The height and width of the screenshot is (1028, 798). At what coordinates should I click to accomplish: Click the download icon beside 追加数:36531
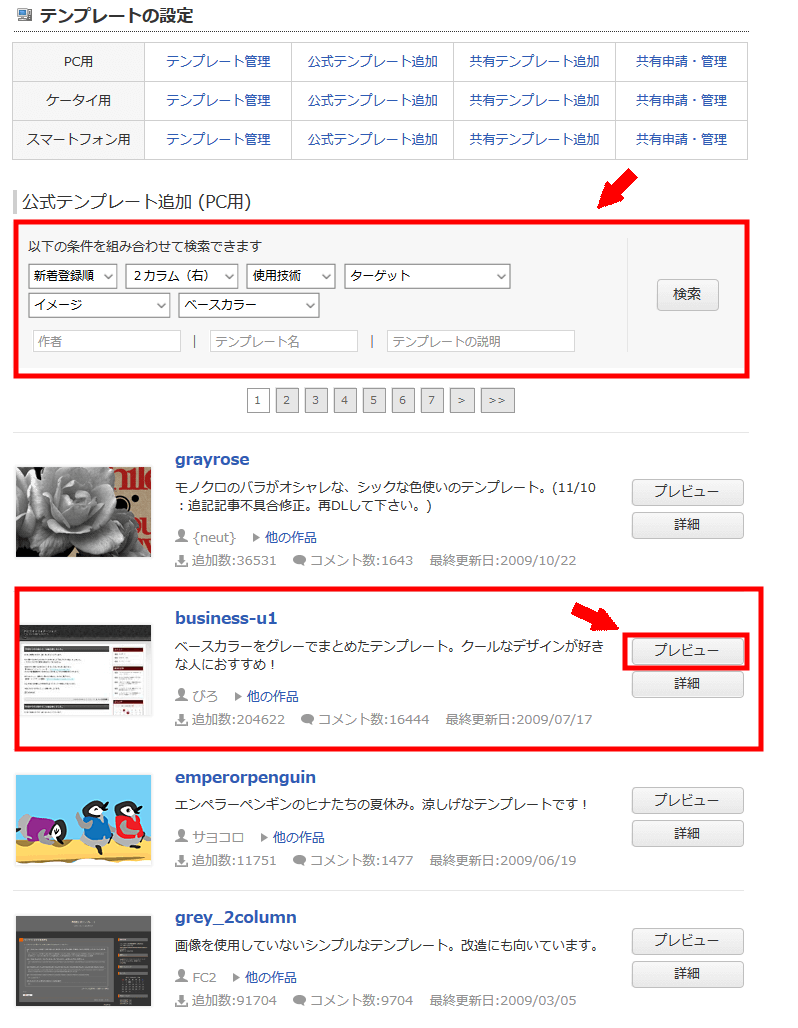(x=182, y=561)
